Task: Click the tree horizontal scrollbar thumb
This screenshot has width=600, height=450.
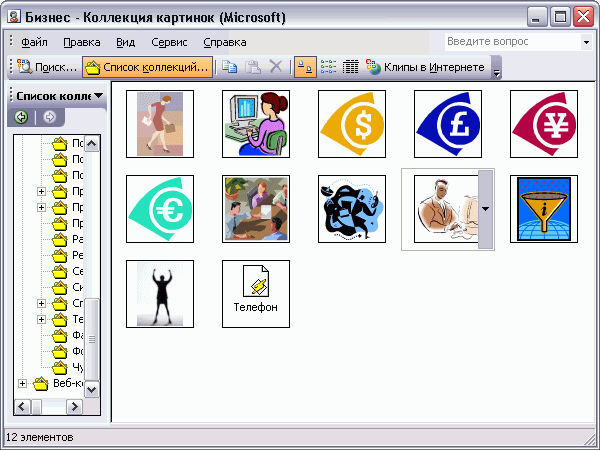Action: 36,406
